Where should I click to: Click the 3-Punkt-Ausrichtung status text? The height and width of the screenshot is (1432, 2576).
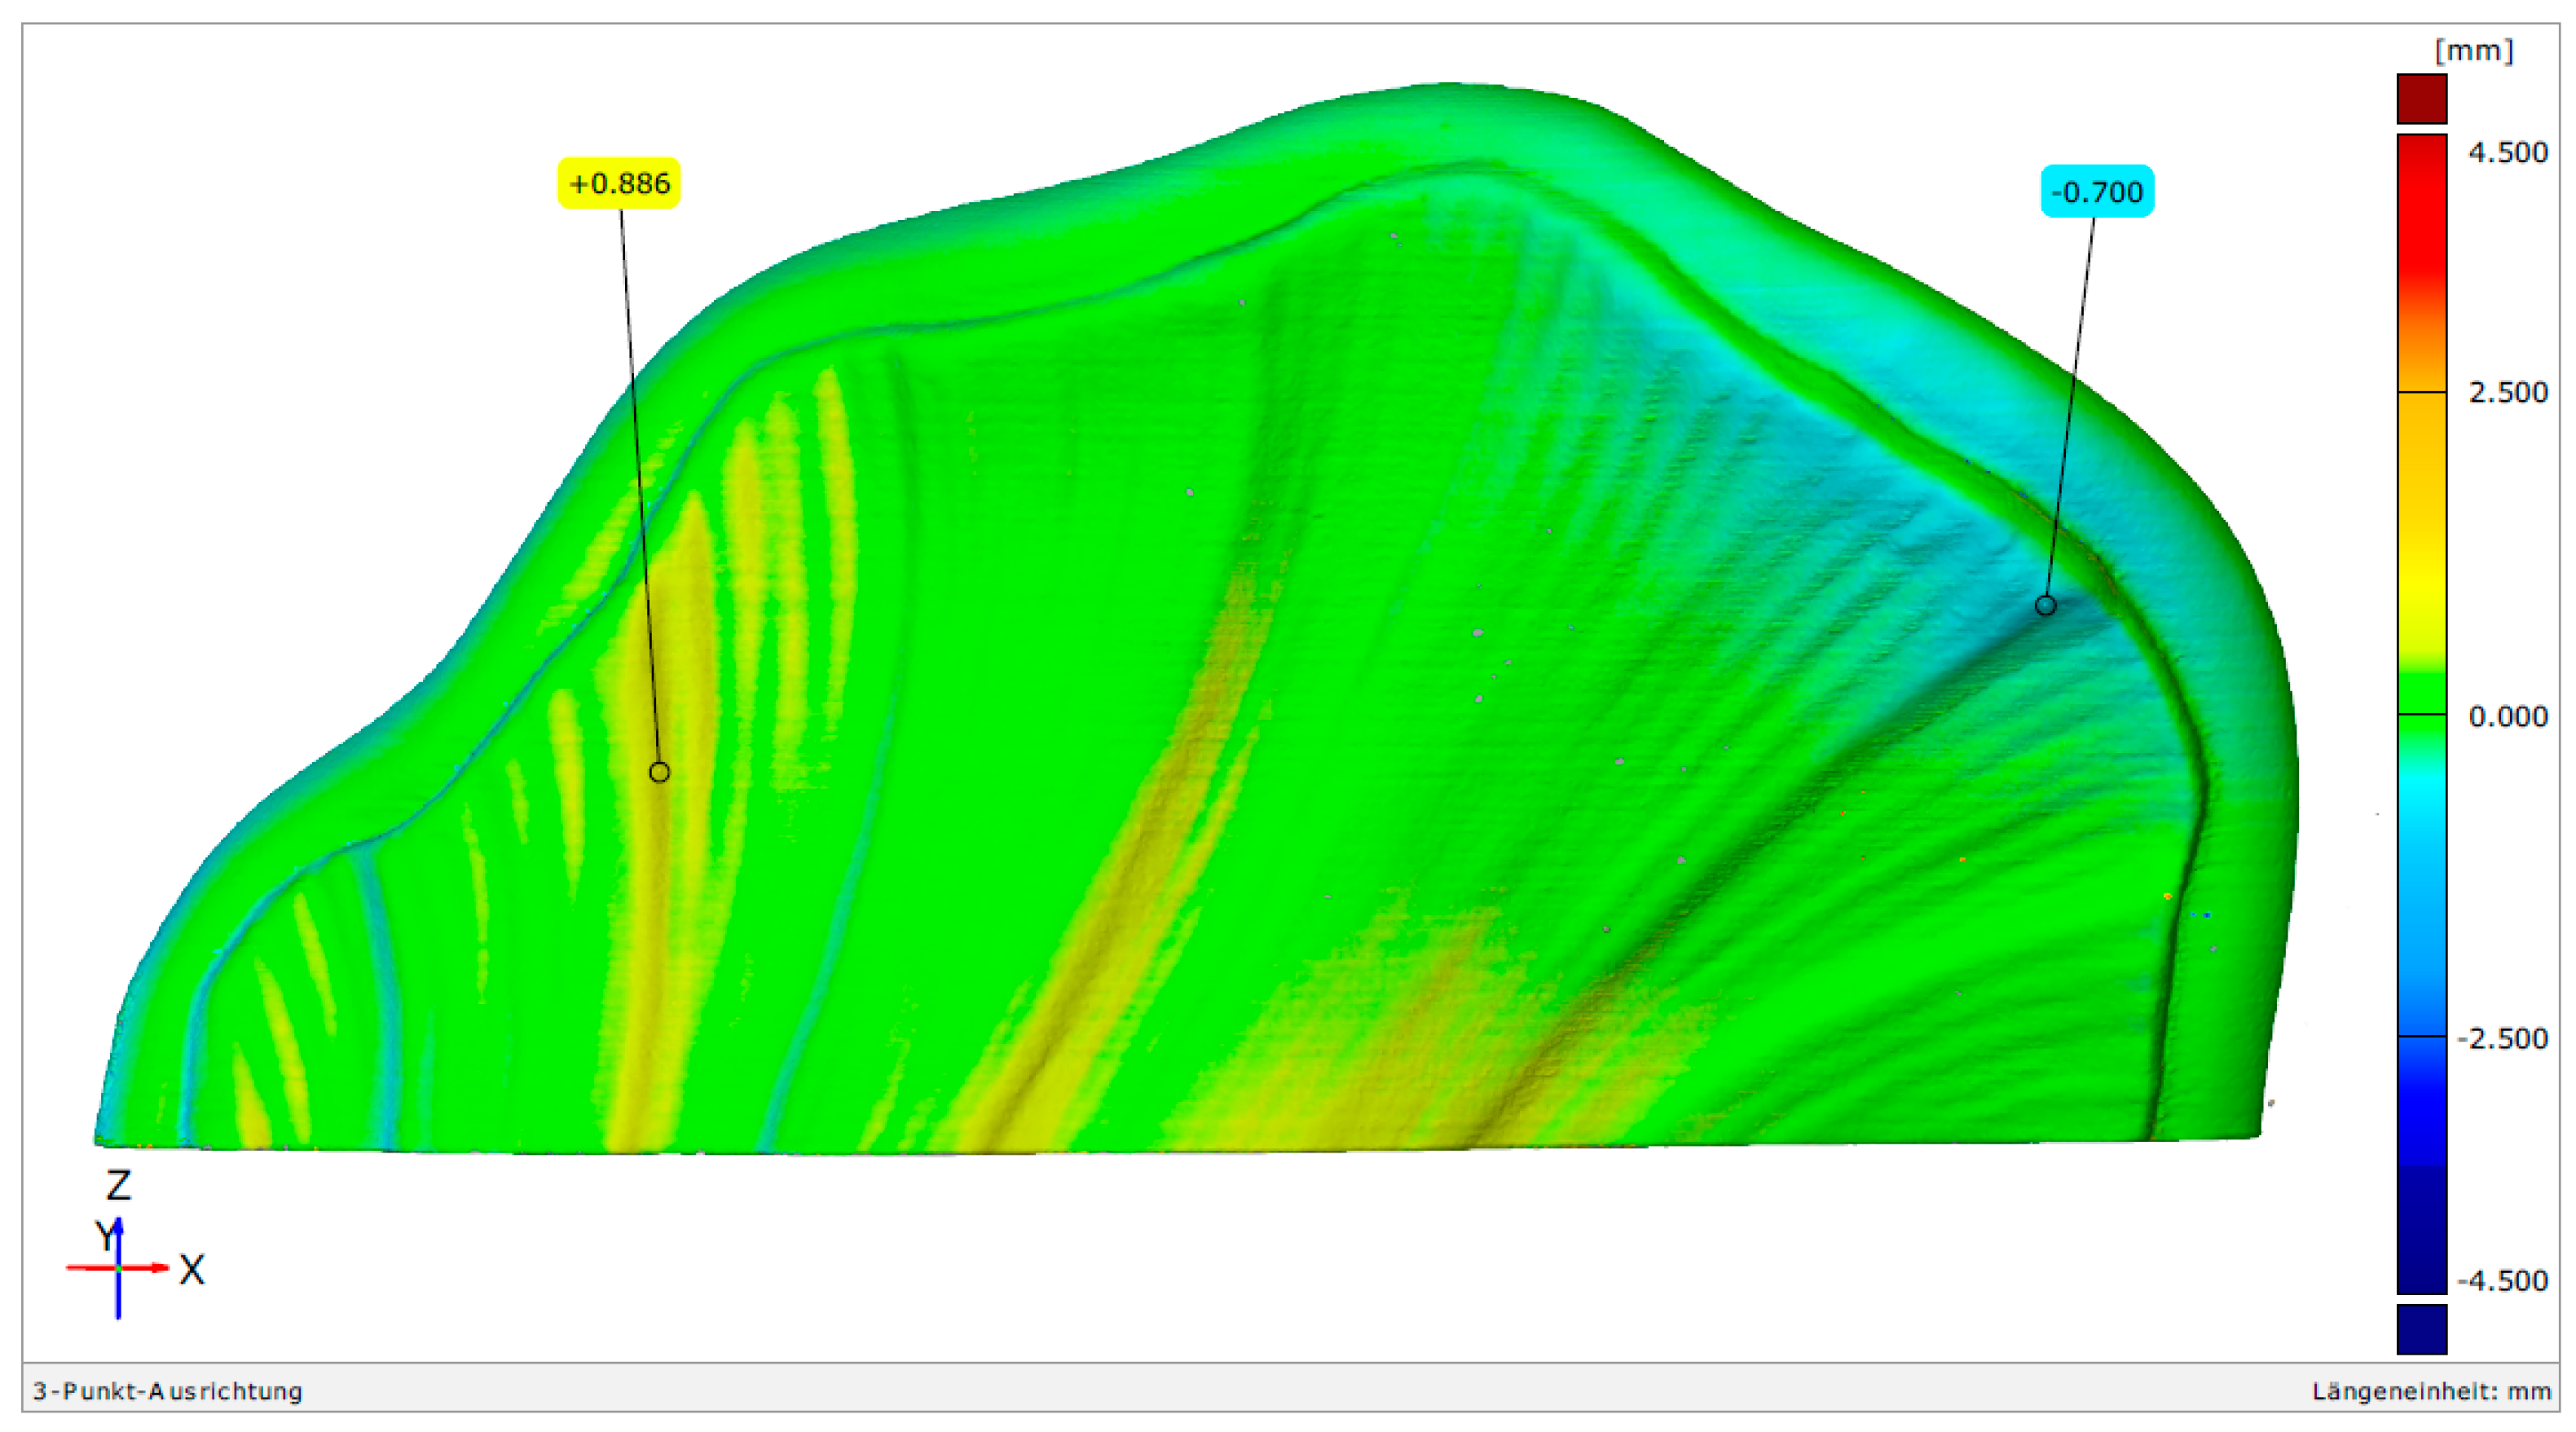pyautogui.click(x=167, y=1391)
